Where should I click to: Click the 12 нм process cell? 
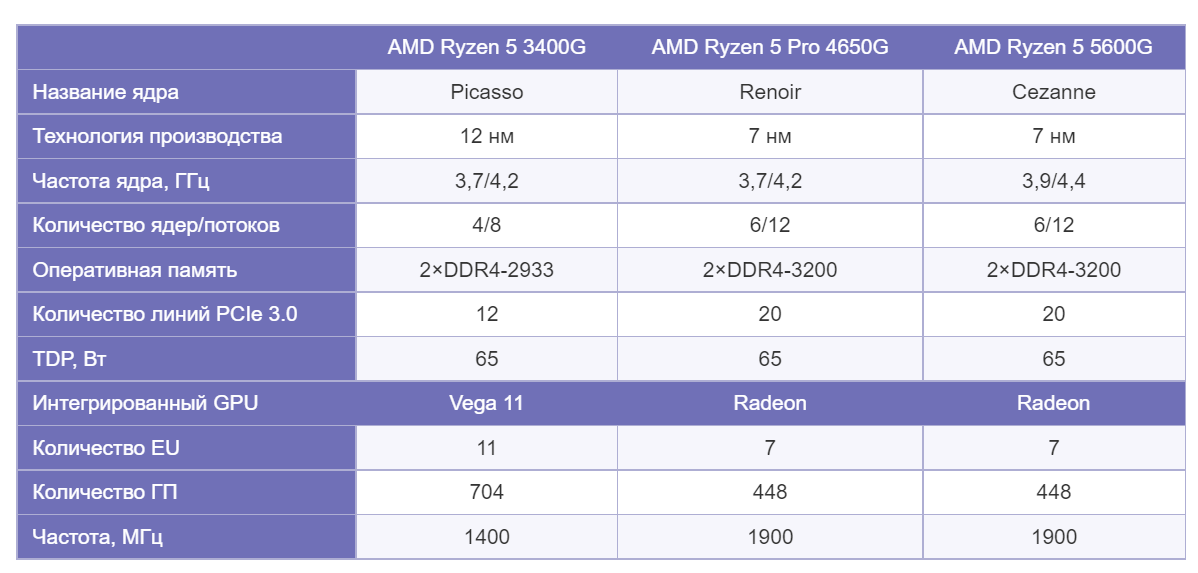486,136
